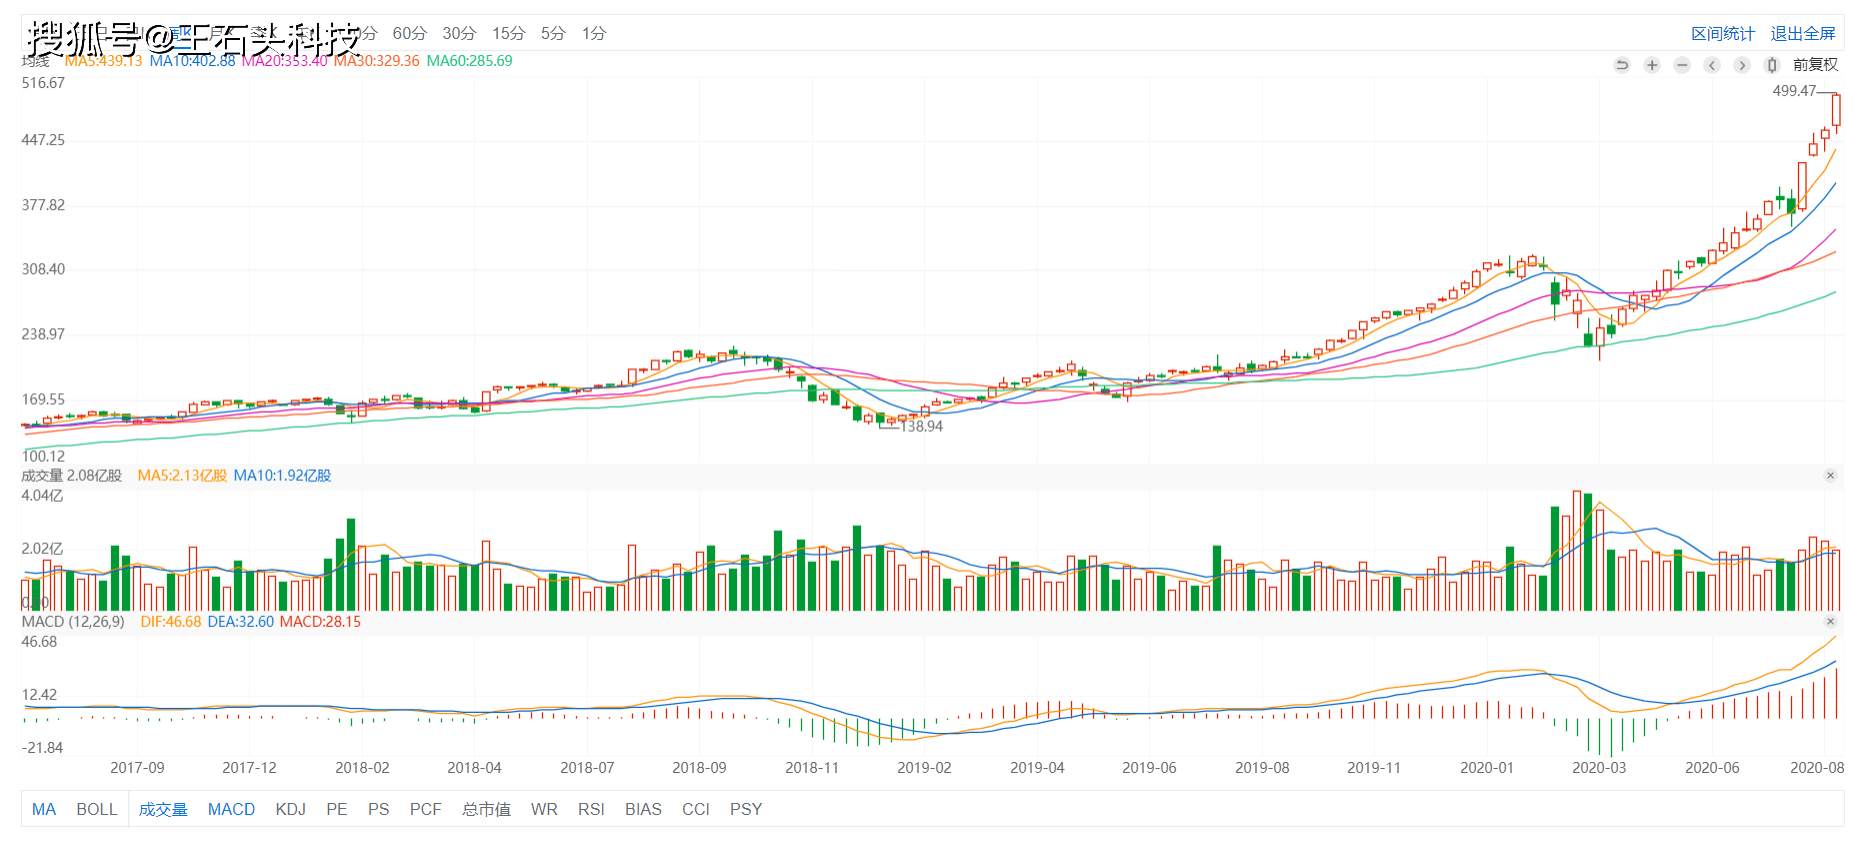Zoom in the chart with plus icon
Image resolution: width=1856 pixels, height=852 pixels.
click(x=1652, y=65)
